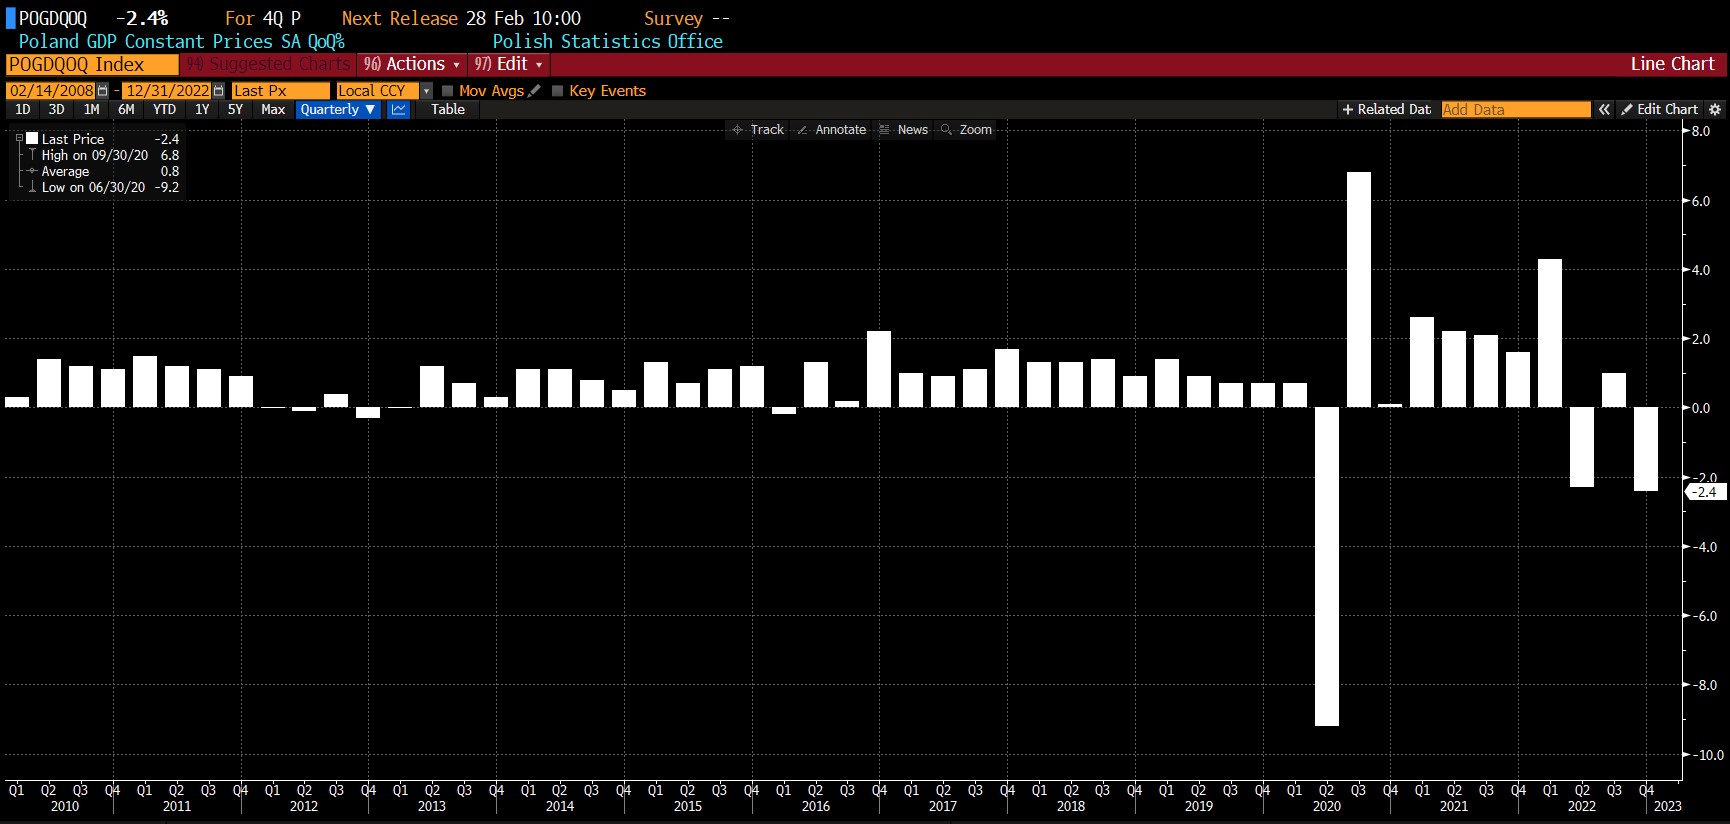This screenshot has height=824, width=1730.
Task: Click Poland GDP Constant Prices SA QoQ% title
Action: 181,42
